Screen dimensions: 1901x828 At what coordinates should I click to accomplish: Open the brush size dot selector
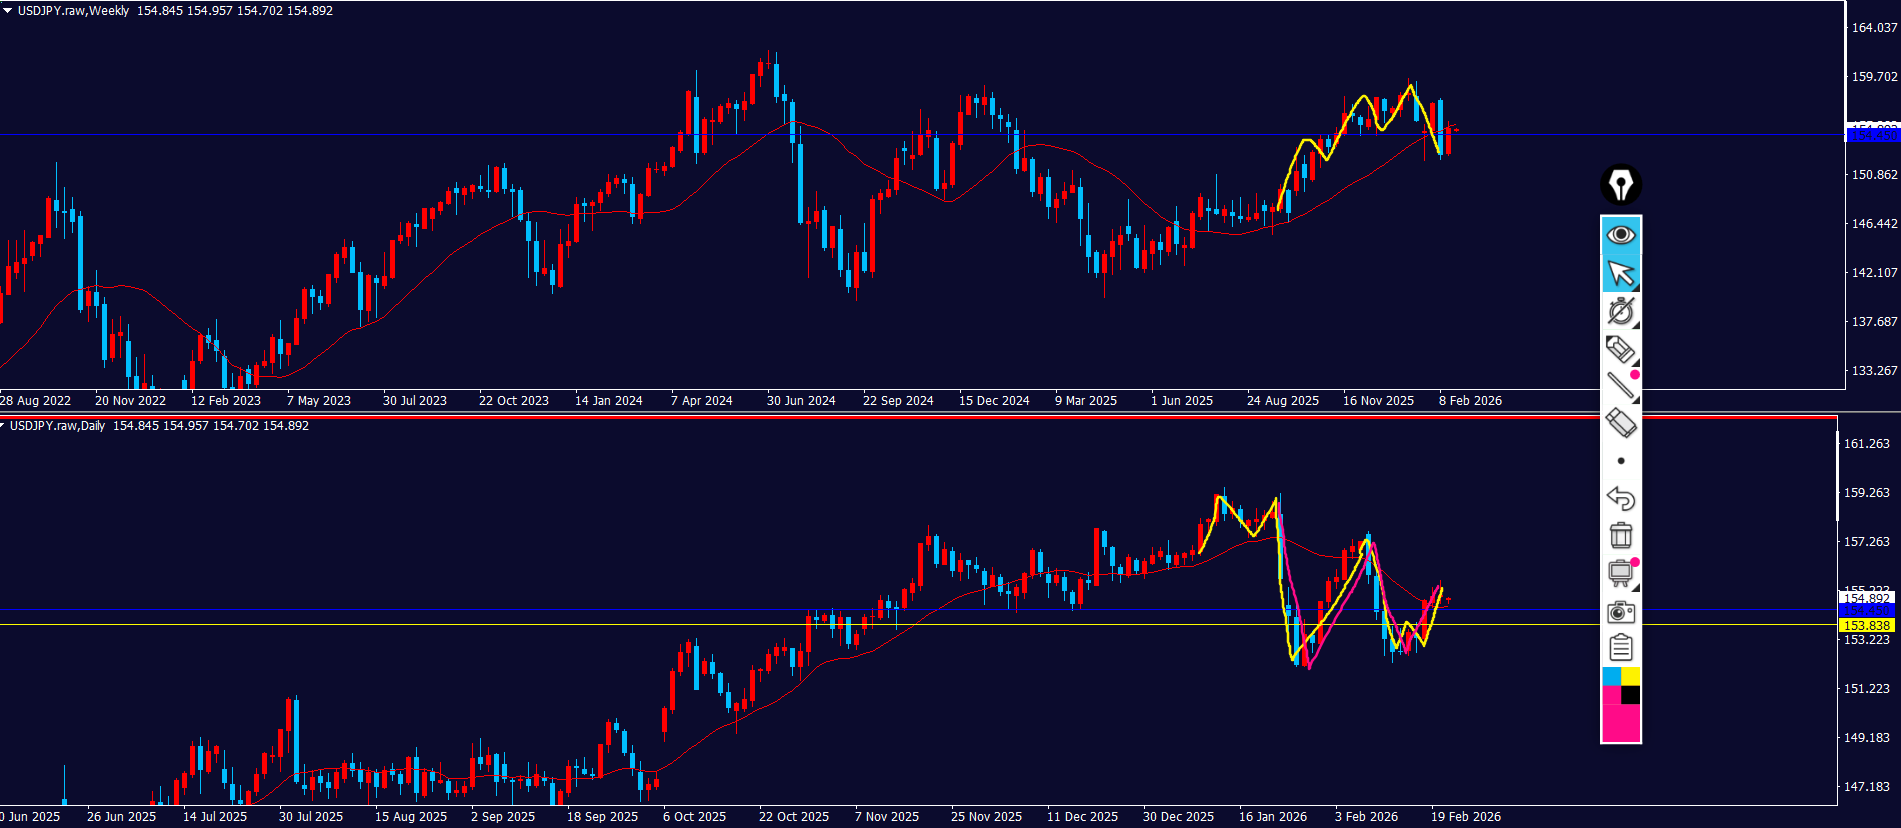point(1621,461)
